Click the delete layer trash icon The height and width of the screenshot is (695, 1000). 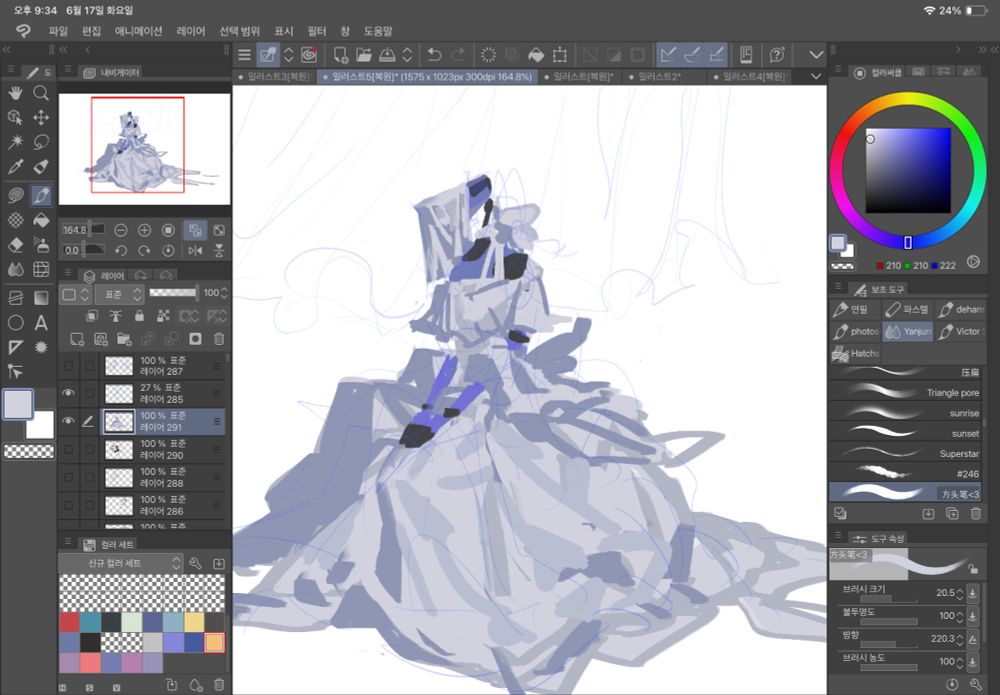[219, 339]
